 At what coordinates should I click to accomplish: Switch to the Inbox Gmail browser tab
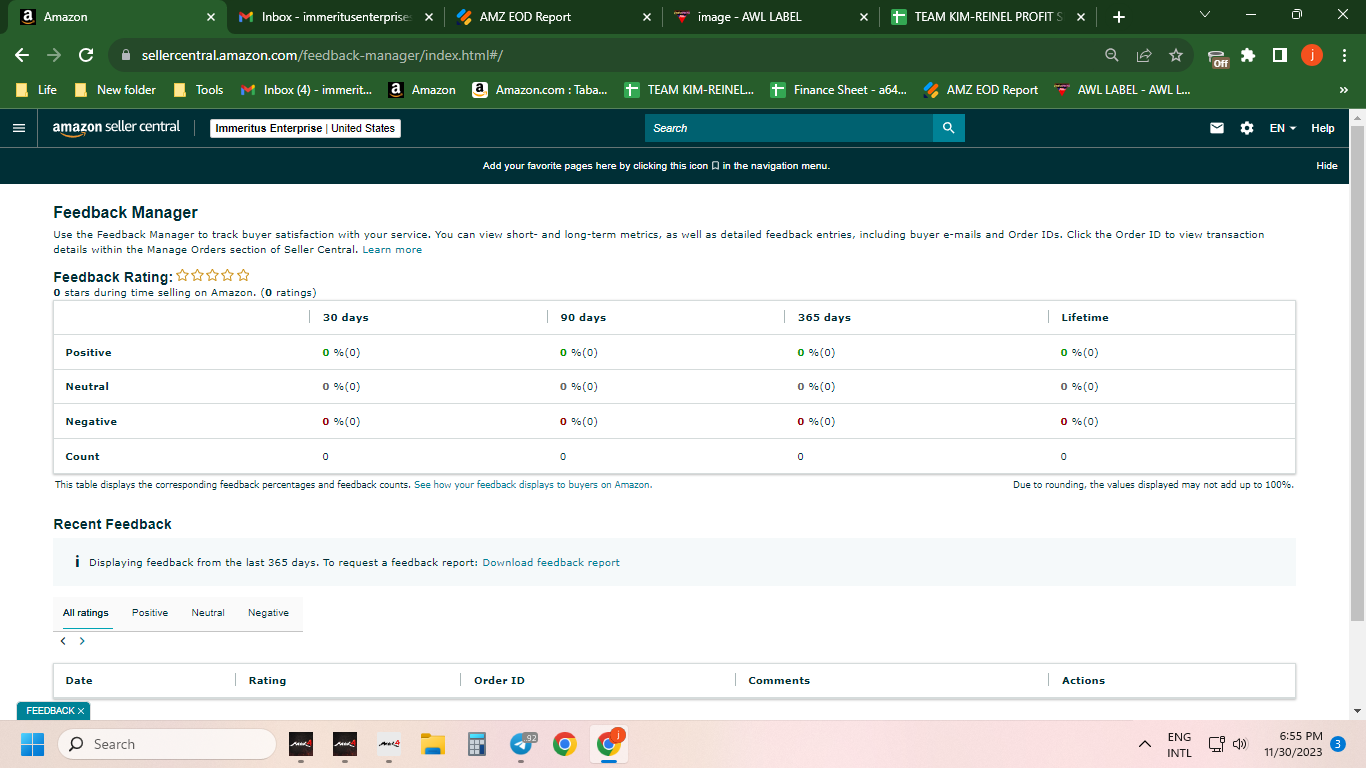click(335, 17)
